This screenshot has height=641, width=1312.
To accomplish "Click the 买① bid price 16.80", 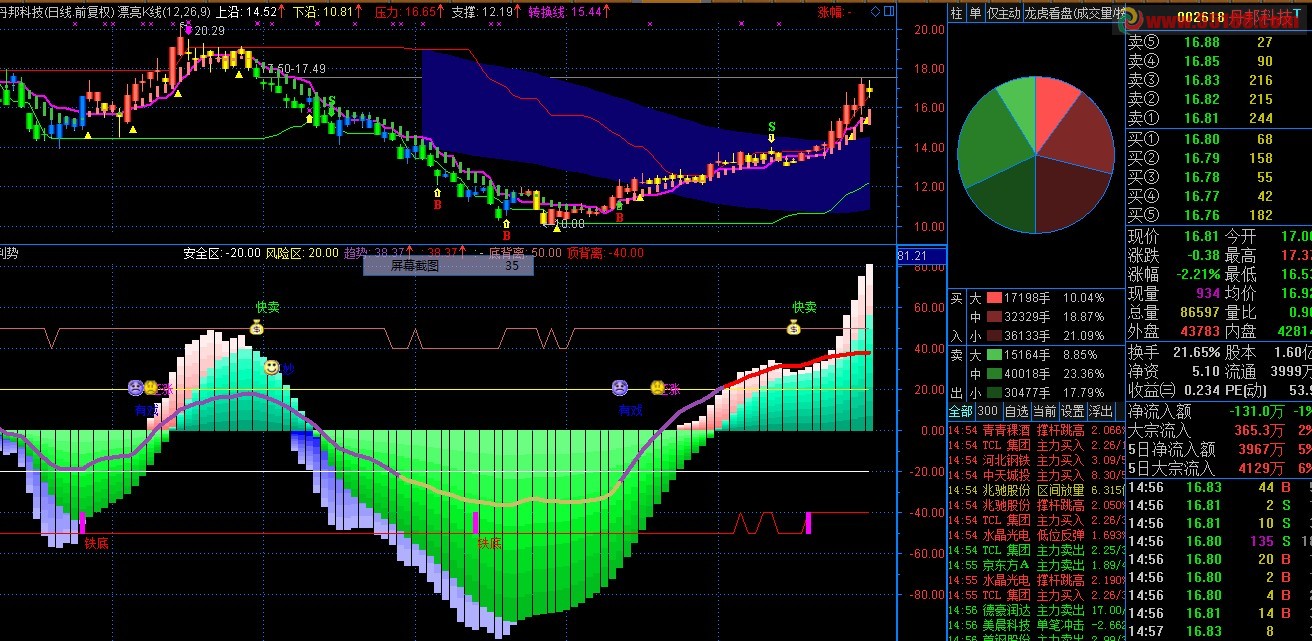I will click(1201, 139).
